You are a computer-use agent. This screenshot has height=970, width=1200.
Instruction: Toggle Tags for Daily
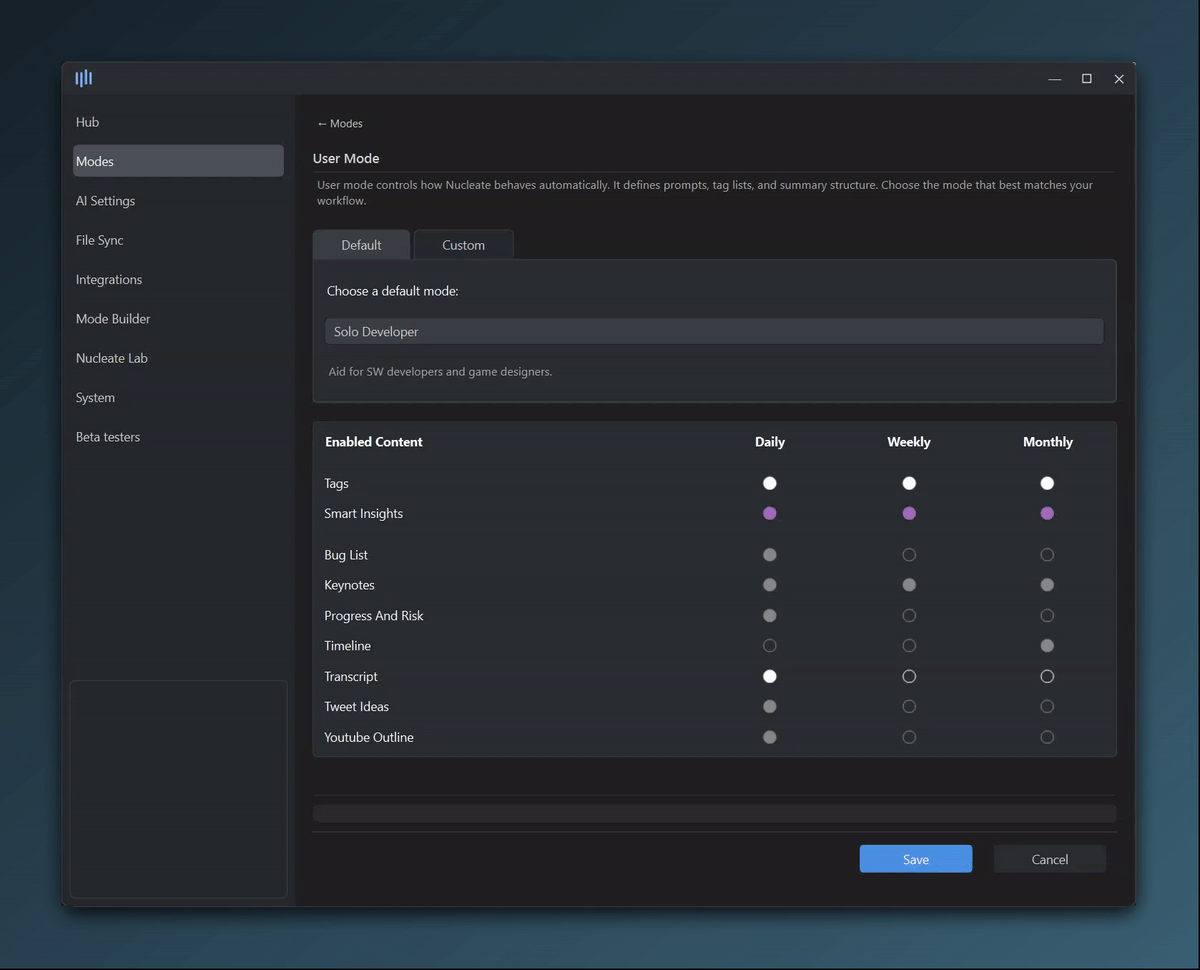[770, 483]
